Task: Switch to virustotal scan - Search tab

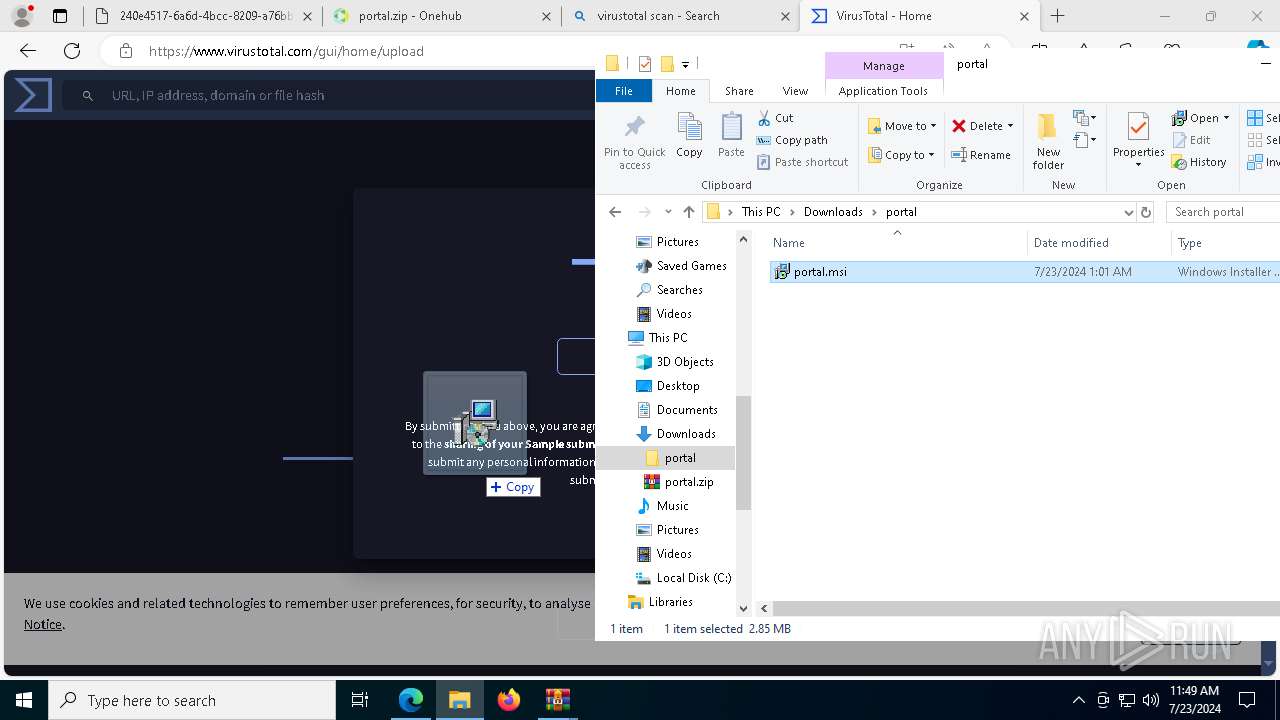Action: point(679,16)
